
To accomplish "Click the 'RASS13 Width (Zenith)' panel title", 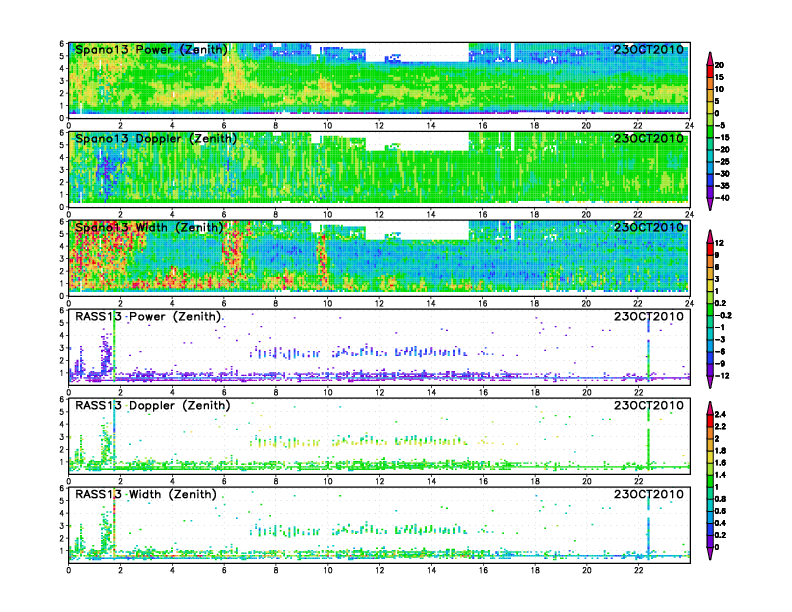I will coord(146,494).
